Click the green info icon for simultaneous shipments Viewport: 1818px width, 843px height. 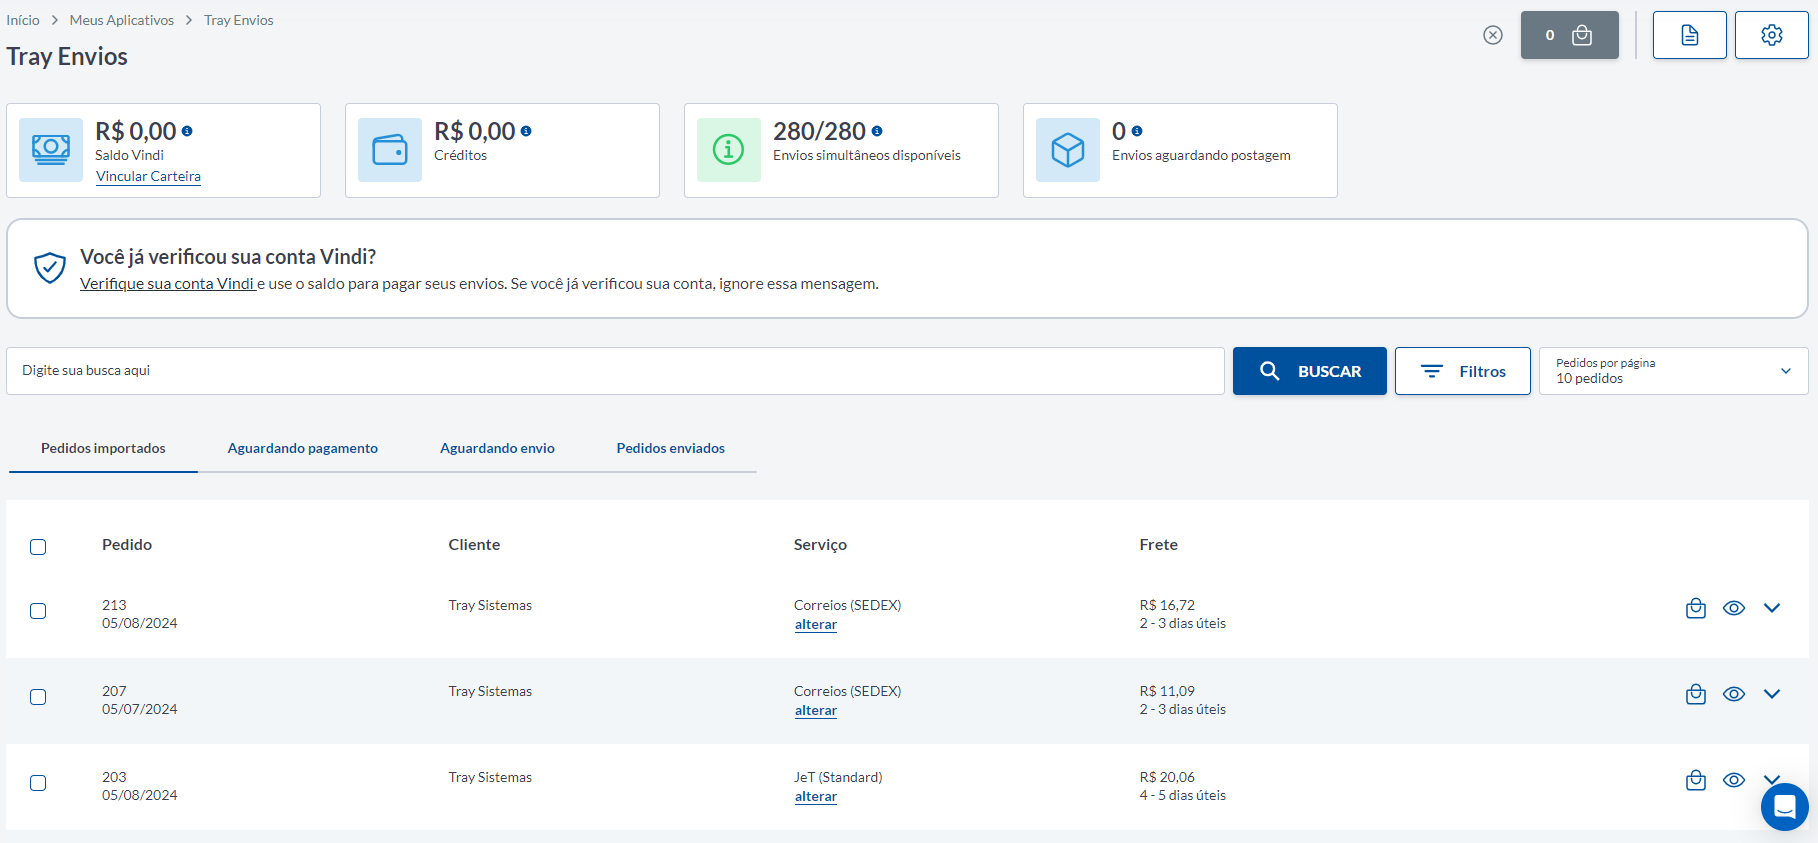pyautogui.click(x=729, y=150)
